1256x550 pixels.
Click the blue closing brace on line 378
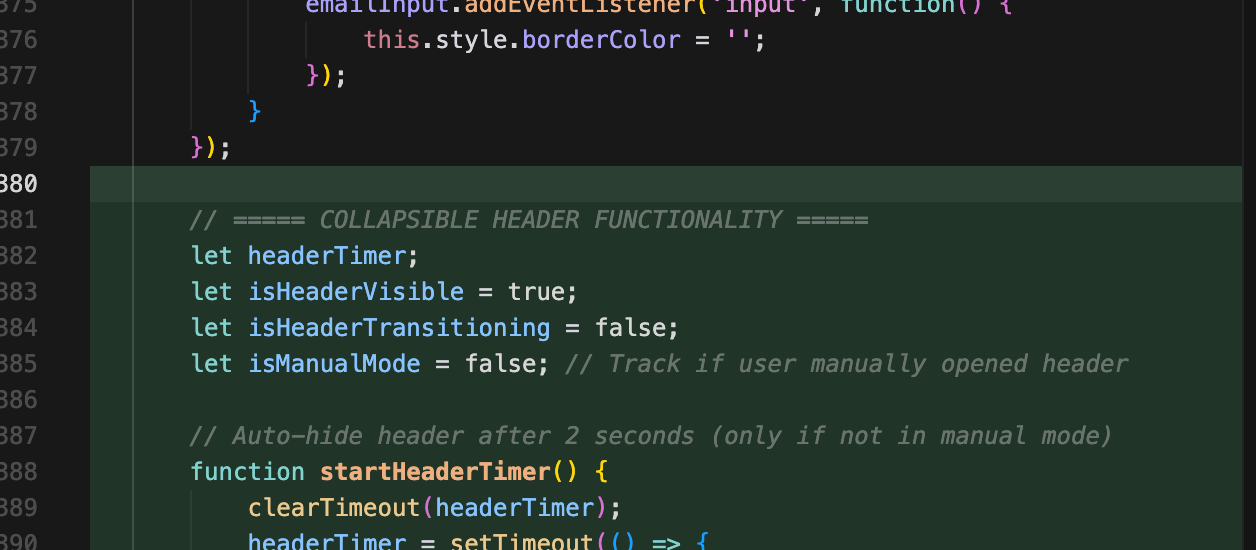coord(255,112)
